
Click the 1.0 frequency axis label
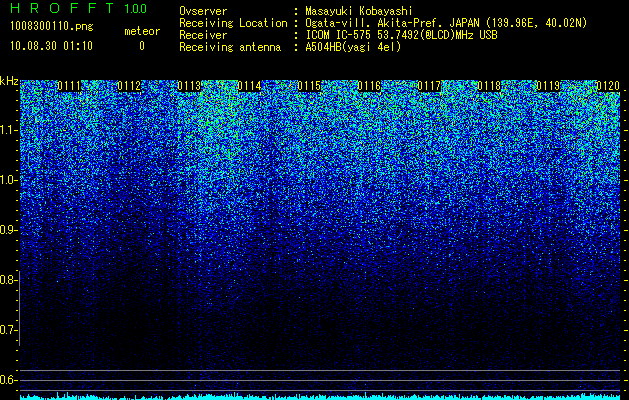pos(8,180)
